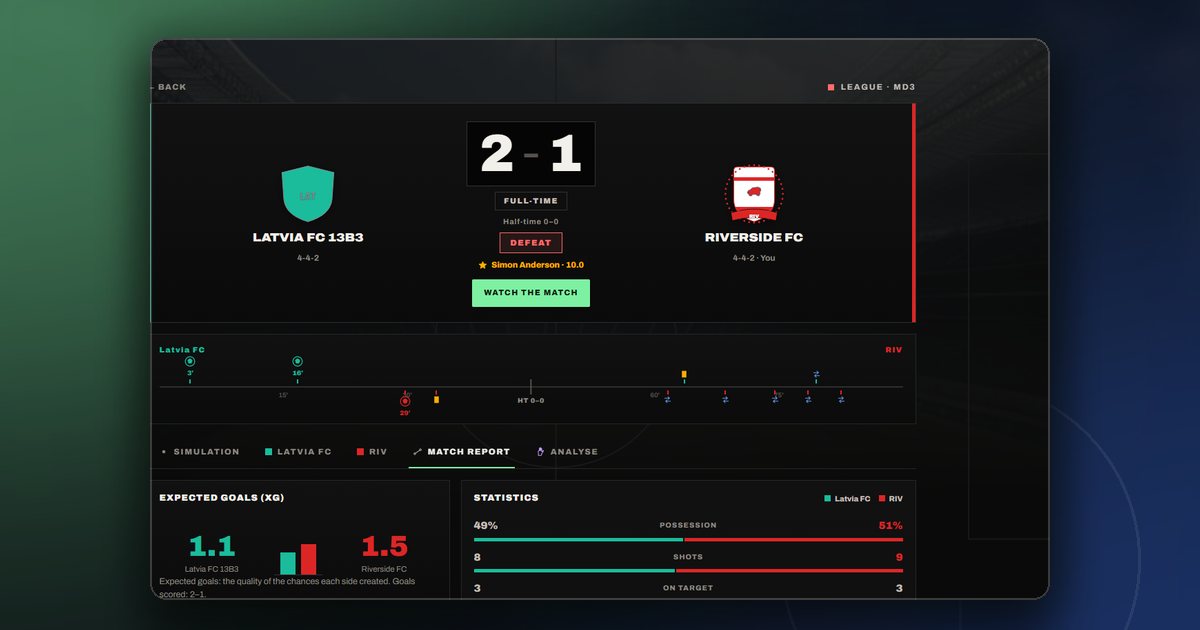The height and width of the screenshot is (630, 1200).
Task: Click the red square on RIV tab
Action: point(360,452)
